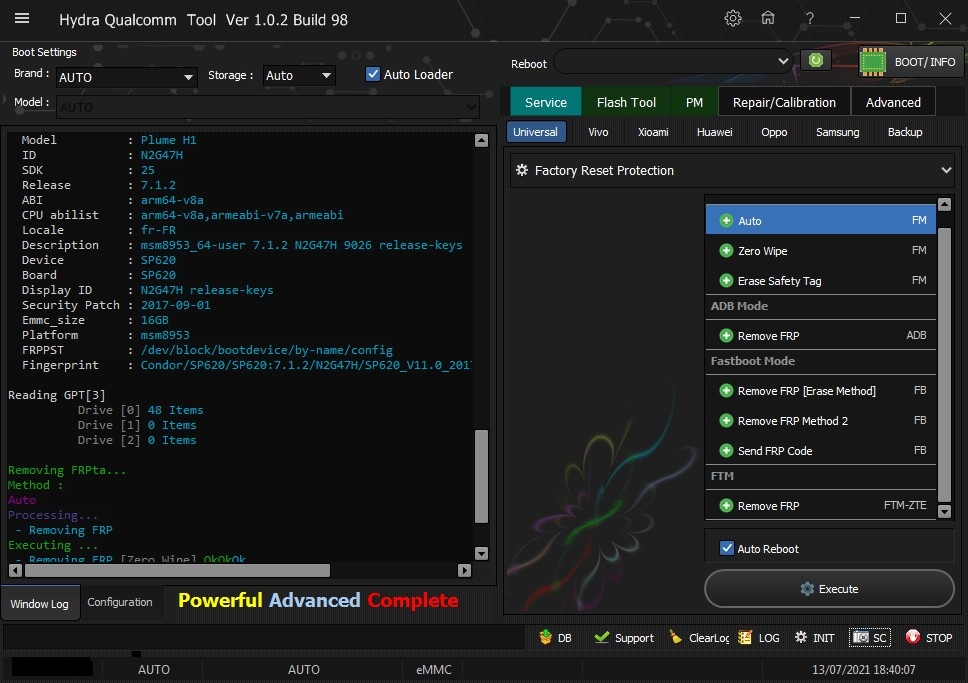Click log vertical scrollbar down arrow

[x=482, y=553]
